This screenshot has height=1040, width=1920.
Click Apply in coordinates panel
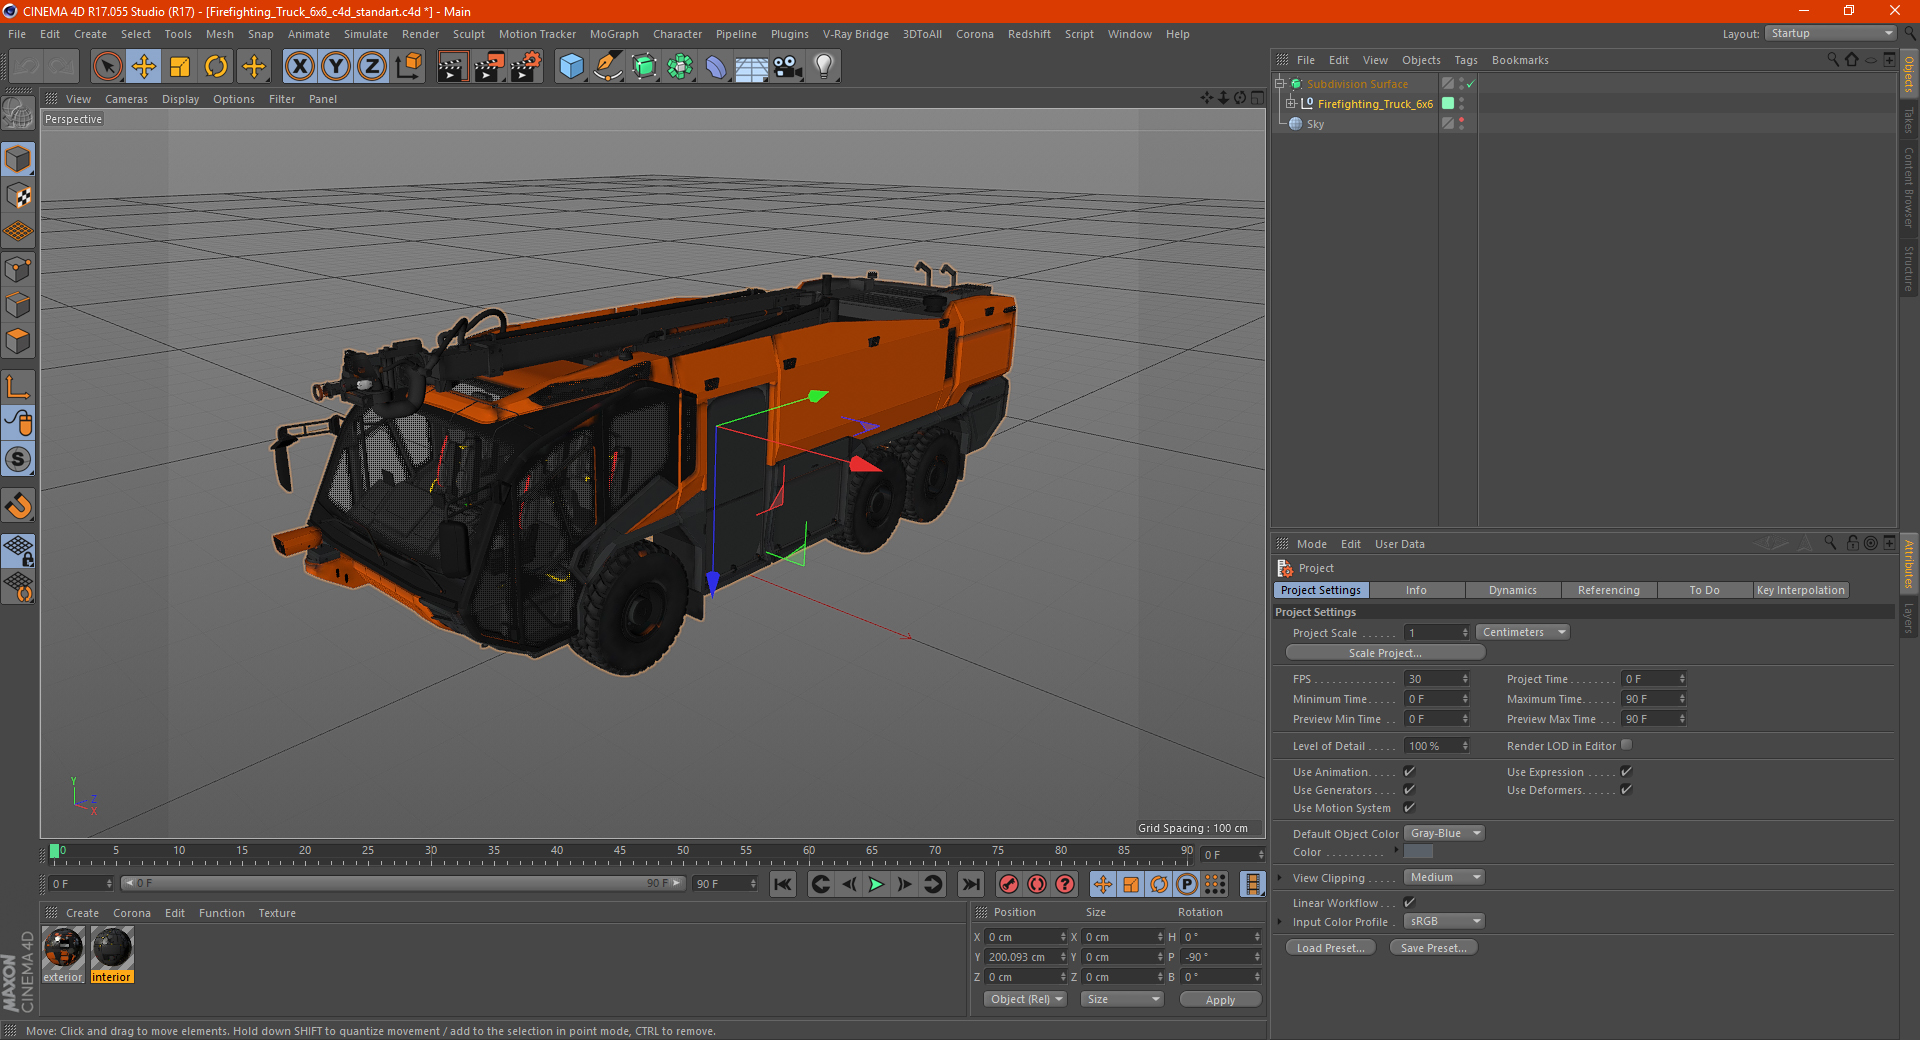[1220, 1000]
